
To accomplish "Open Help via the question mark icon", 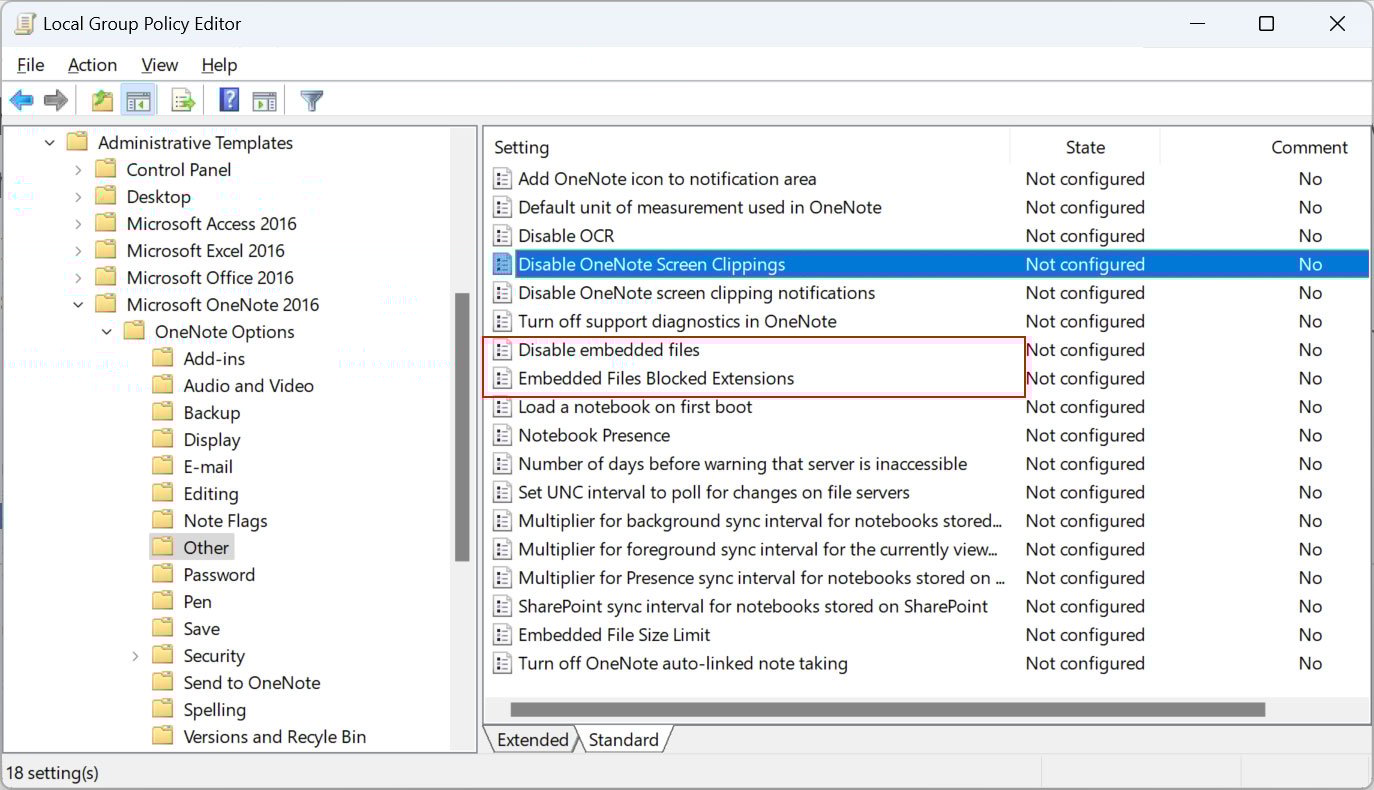I will point(229,100).
